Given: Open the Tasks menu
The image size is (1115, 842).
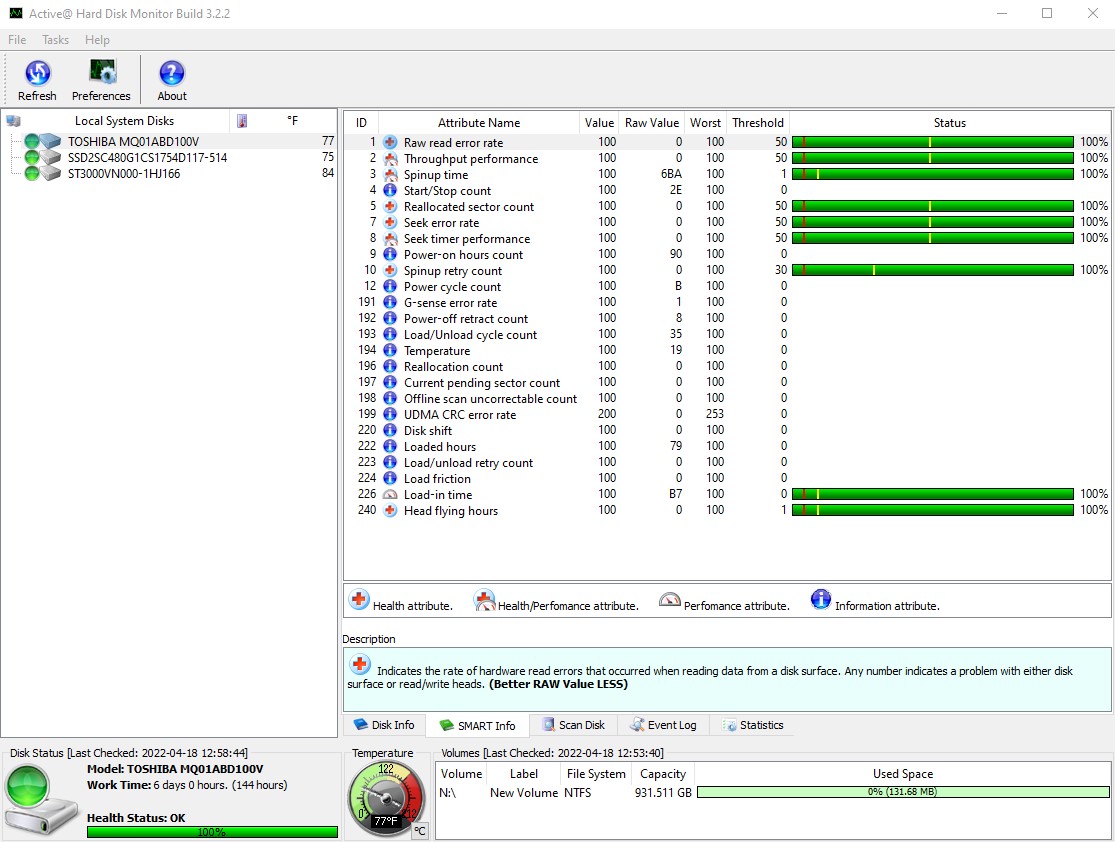Looking at the screenshot, I should tap(55, 40).
